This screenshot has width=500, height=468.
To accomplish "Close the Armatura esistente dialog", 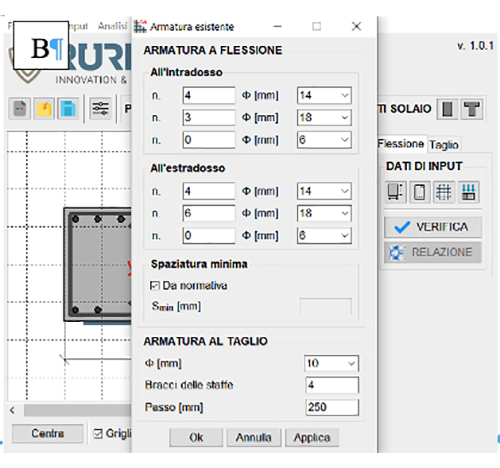I will 356,26.
